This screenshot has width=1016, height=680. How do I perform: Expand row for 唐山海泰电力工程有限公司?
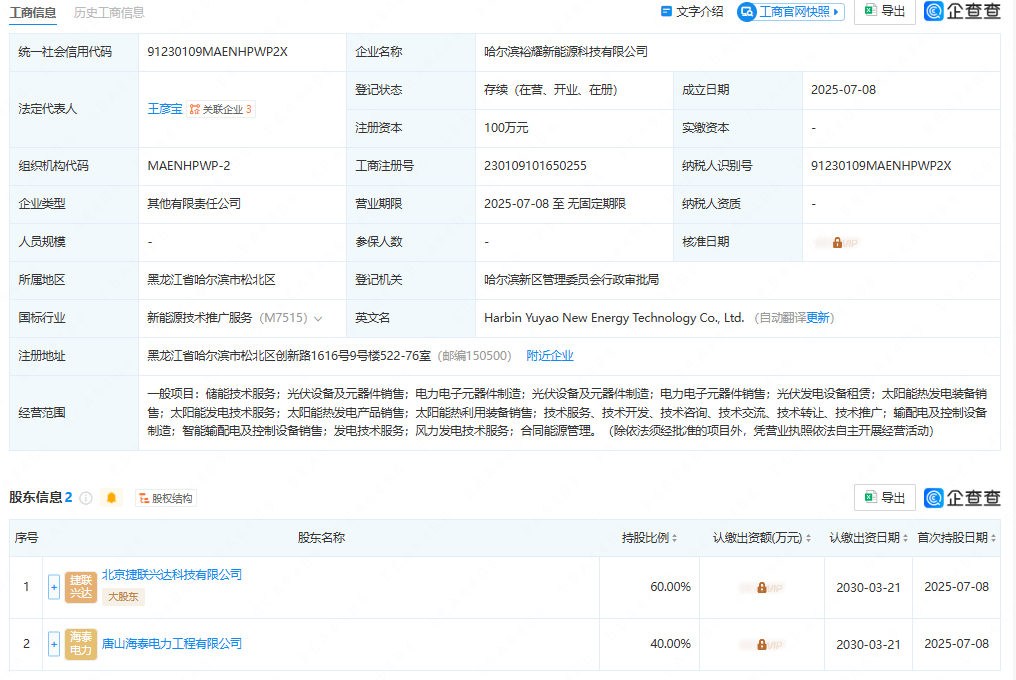click(x=54, y=644)
